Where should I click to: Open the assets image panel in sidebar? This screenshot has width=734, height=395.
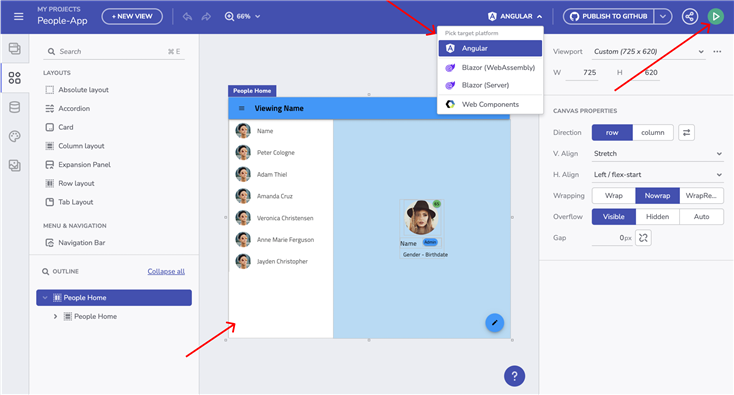pyautogui.click(x=15, y=165)
